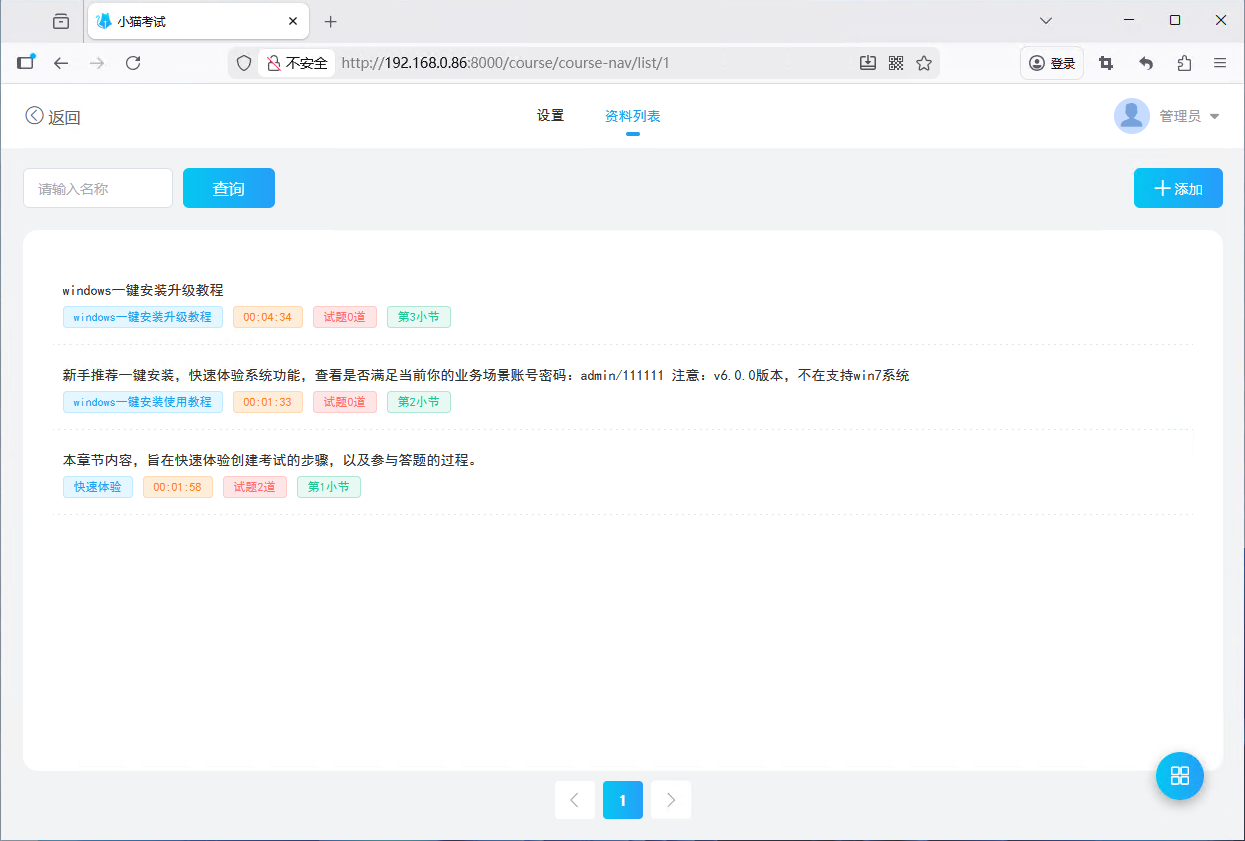
Task: Go to the next page with the right chevron
Action: click(671, 800)
